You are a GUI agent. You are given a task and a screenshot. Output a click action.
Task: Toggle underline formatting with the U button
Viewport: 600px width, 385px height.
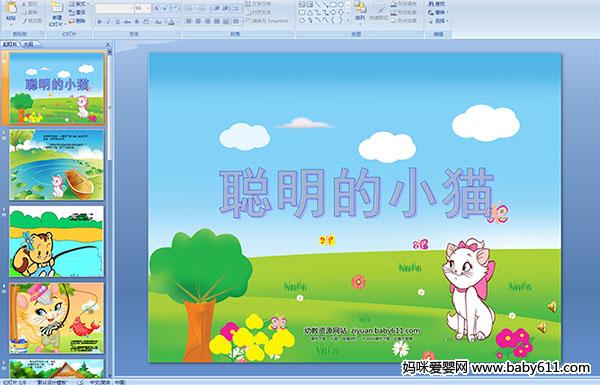(117, 22)
